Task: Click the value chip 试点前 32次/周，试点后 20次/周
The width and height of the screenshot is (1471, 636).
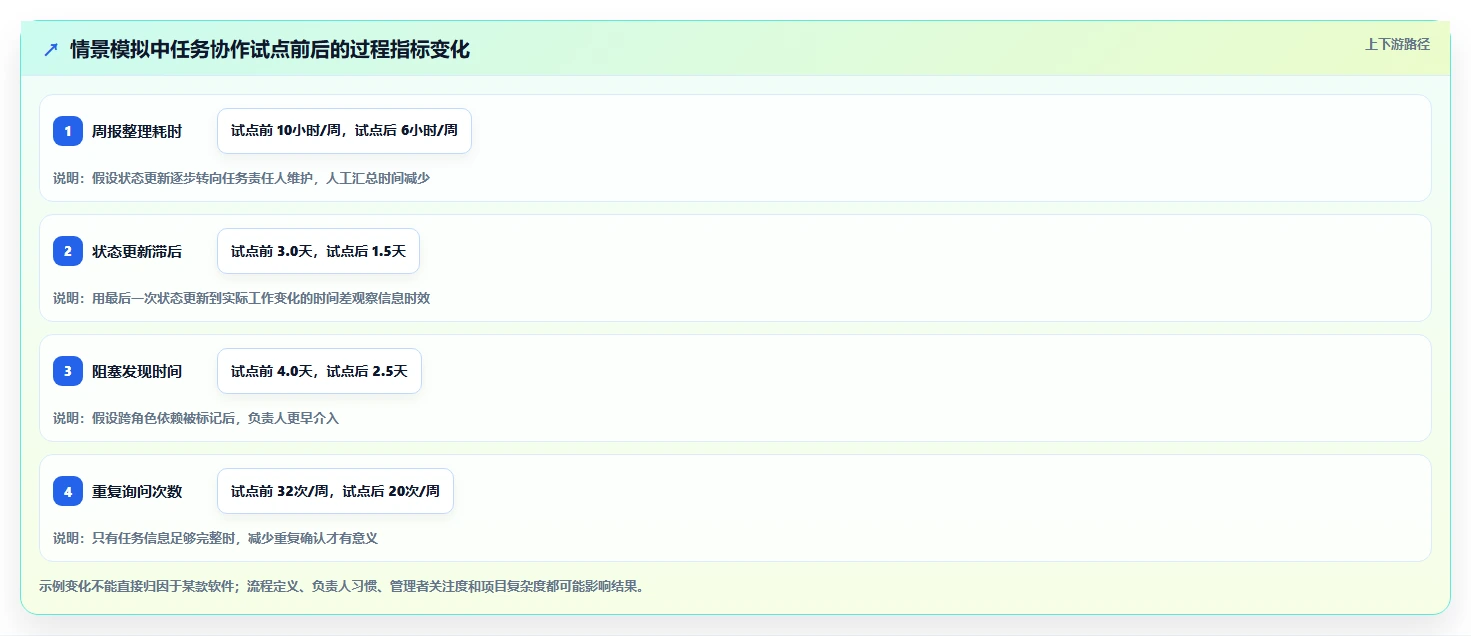Action: click(x=335, y=491)
